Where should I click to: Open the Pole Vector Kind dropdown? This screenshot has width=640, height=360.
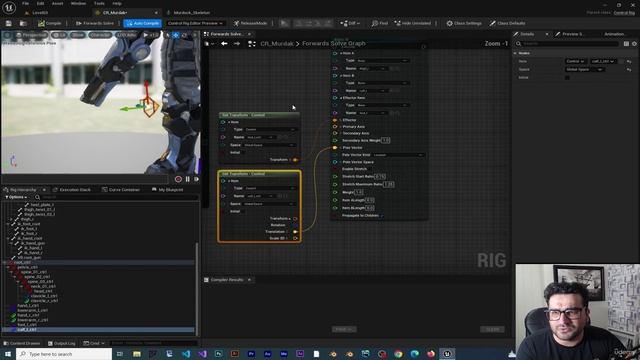[398, 155]
